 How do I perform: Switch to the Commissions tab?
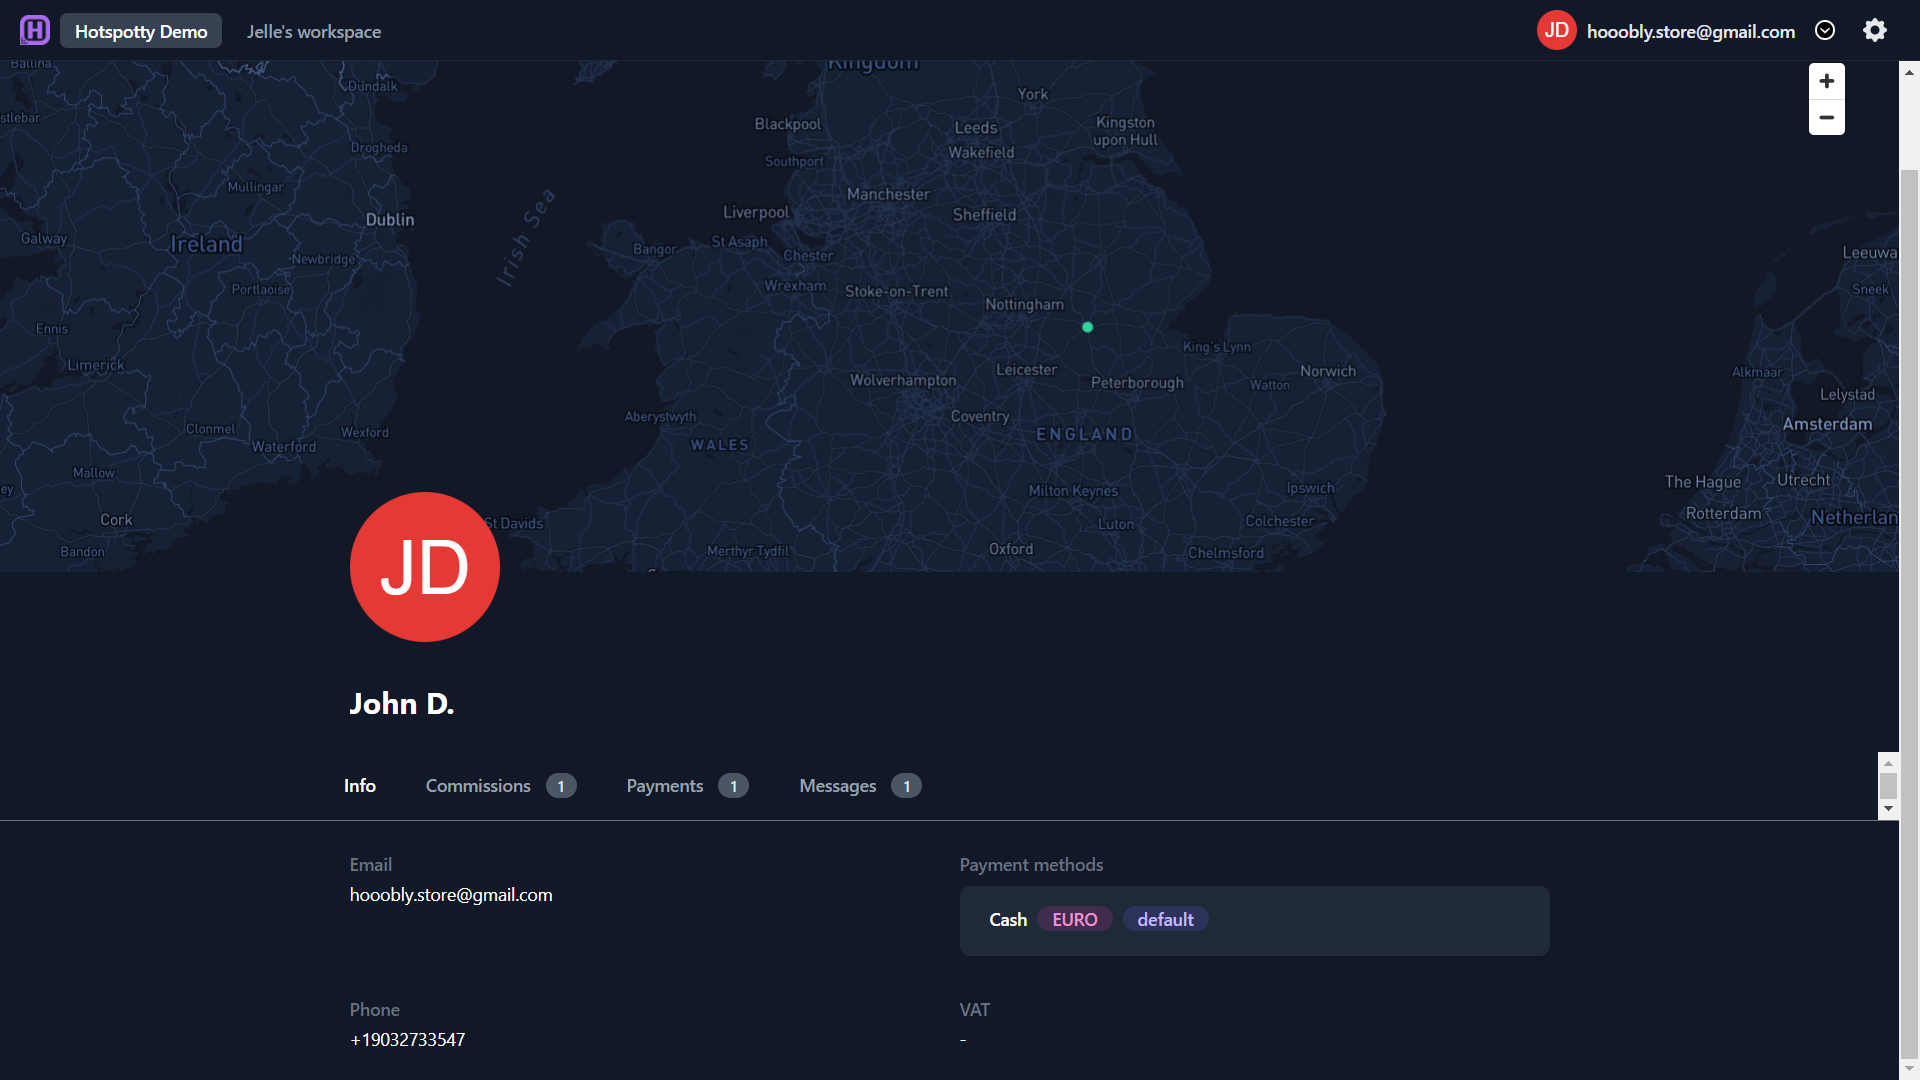[501, 786]
